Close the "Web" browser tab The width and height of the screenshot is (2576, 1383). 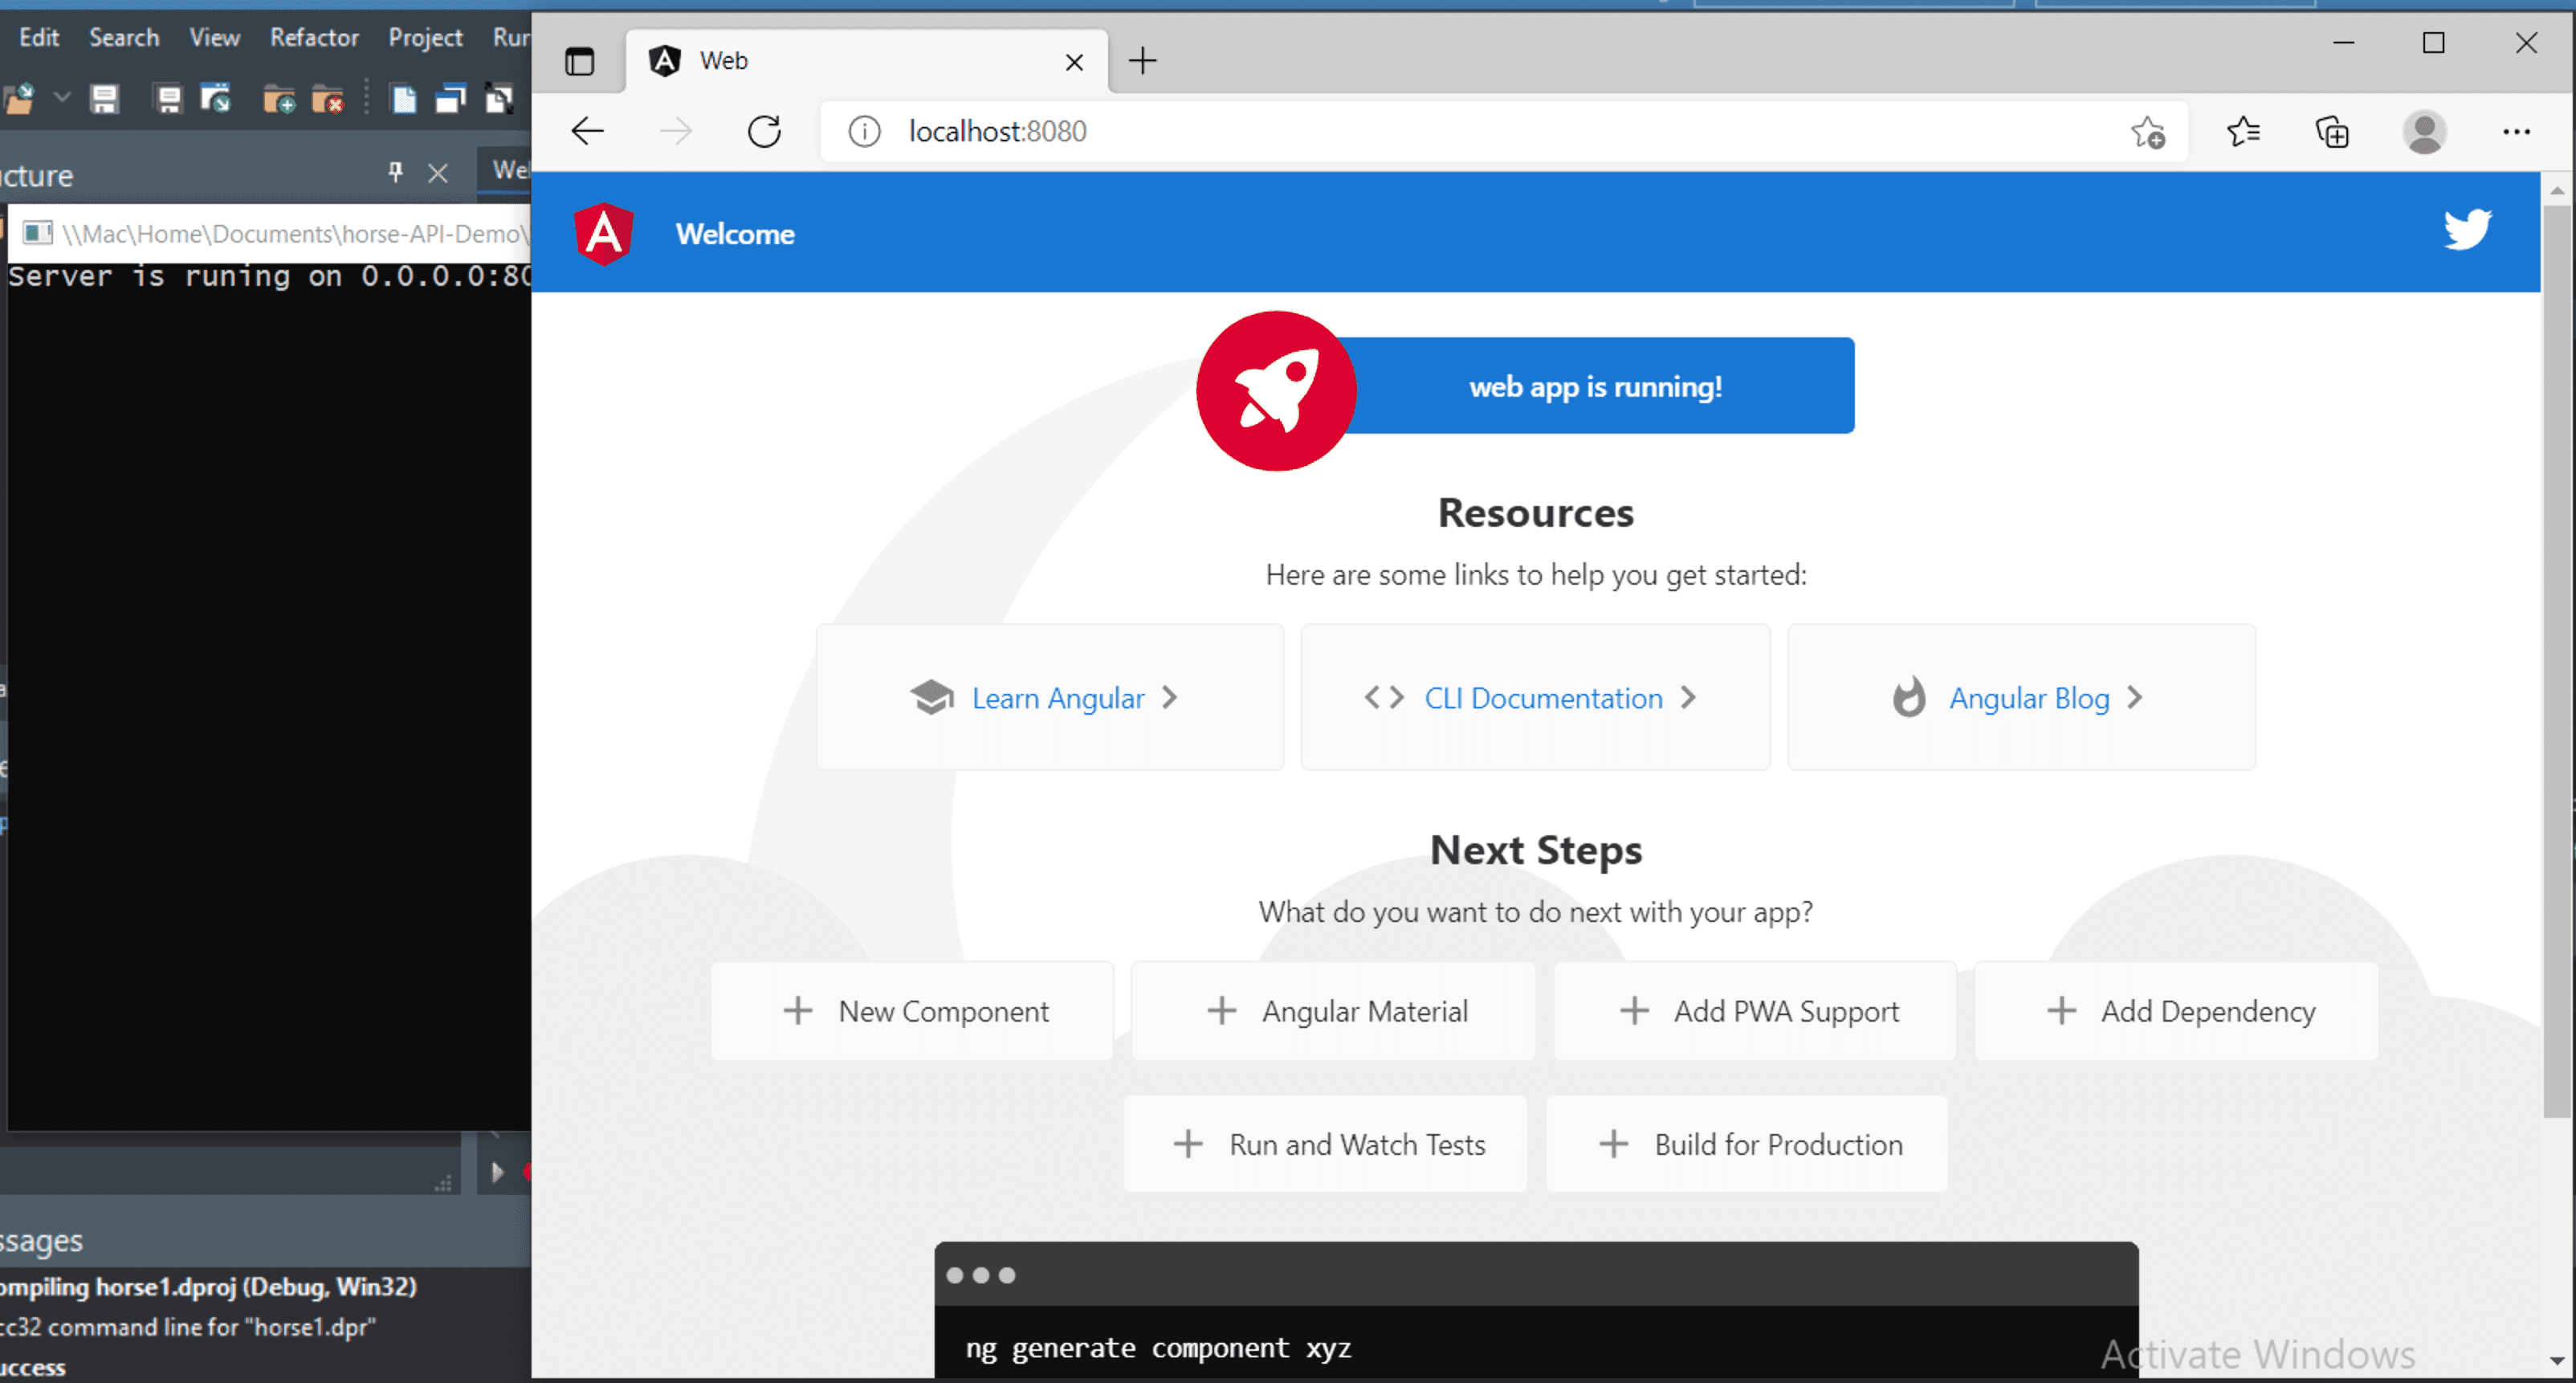click(x=1074, y=62)
